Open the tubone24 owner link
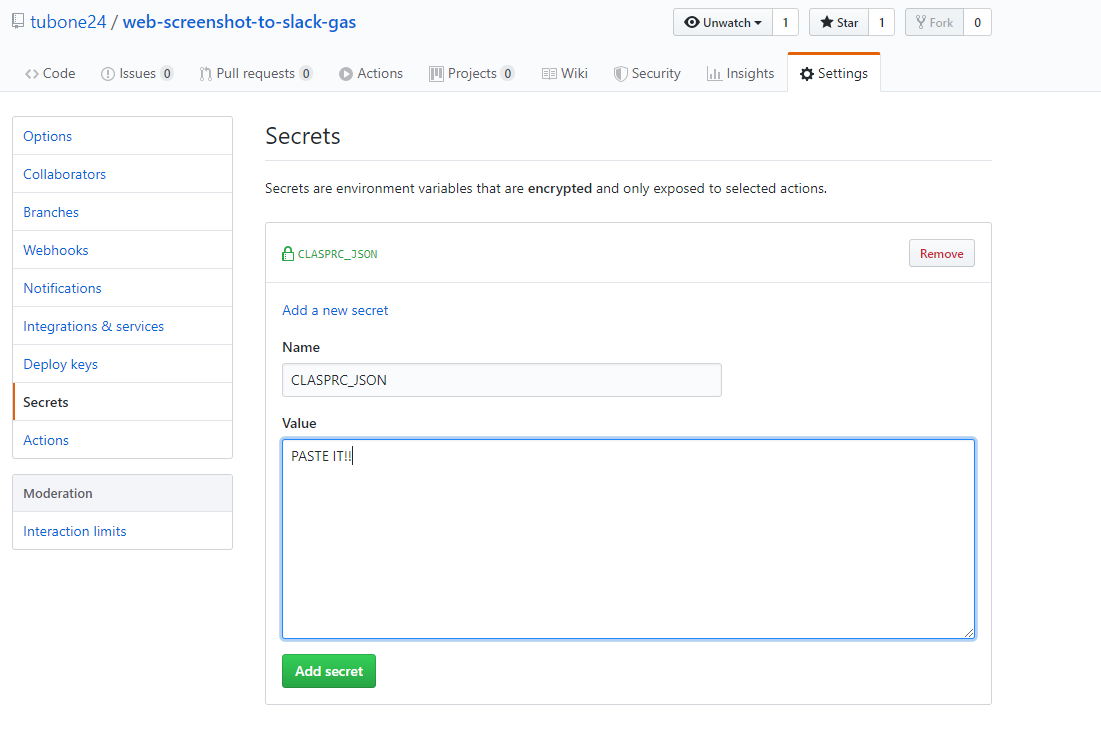This screenshot has height=735, width=1101. (68, 22)
